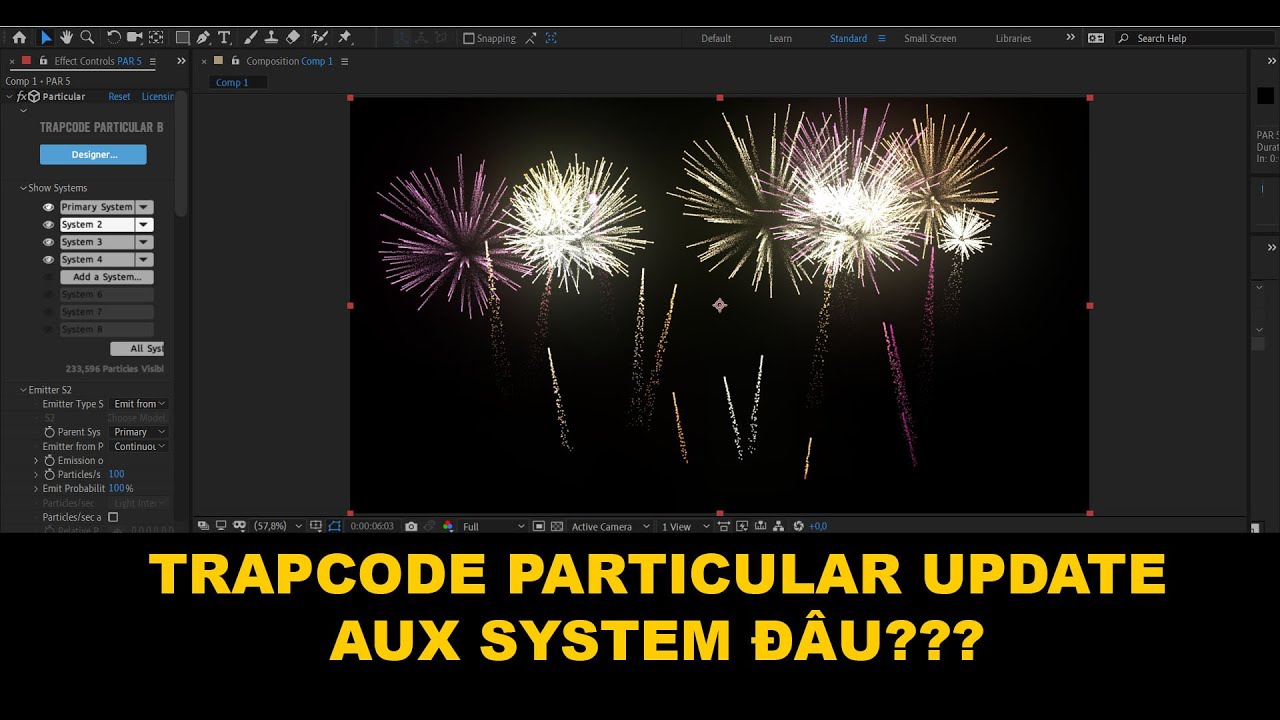This screenshot has height=720, width=1280.
Task: Select the Unified Camera tool
Action: [135, 38]
